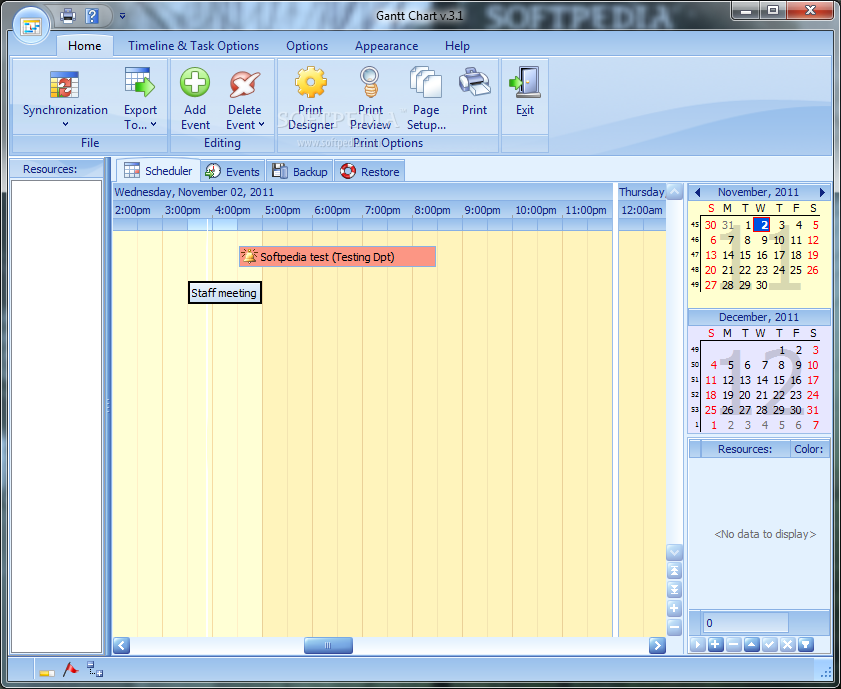This screenshot has height=689, width=841.
Task: Click the zoom out minus button
Action: [x=674, y=627]
